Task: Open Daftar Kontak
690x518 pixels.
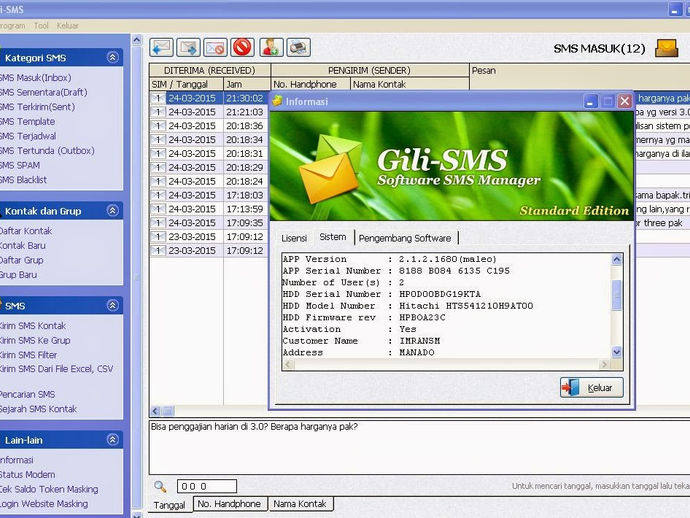Action: (x=26, y=231)
